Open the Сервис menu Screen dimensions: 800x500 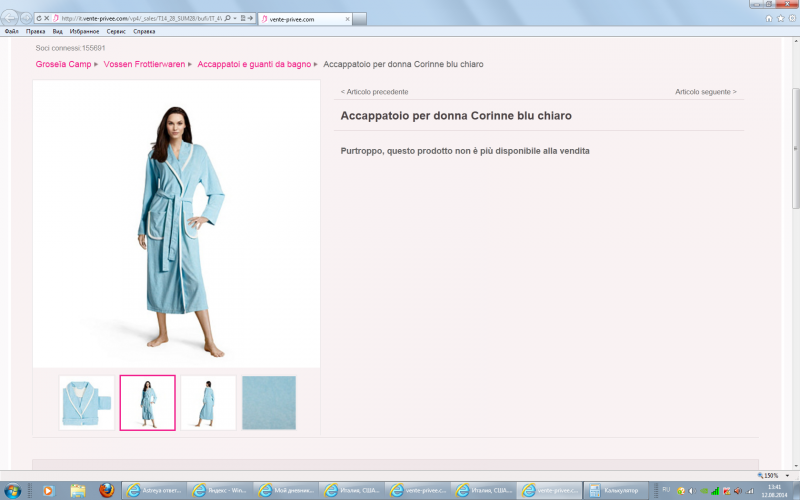(x=116, y=31)
